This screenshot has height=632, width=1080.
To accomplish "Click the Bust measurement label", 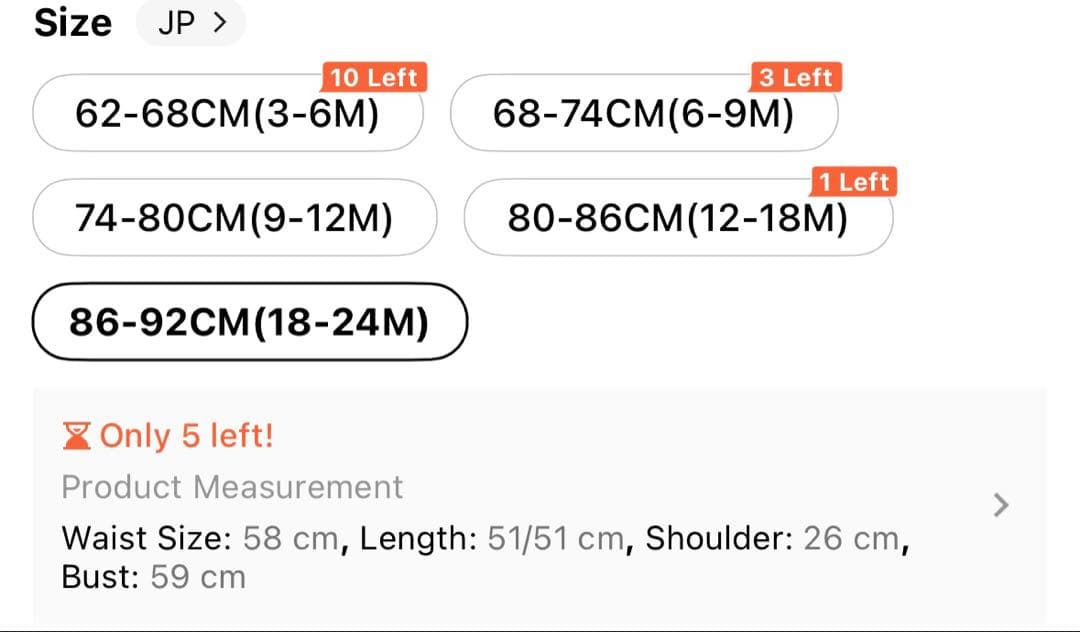I will (100, 577).
